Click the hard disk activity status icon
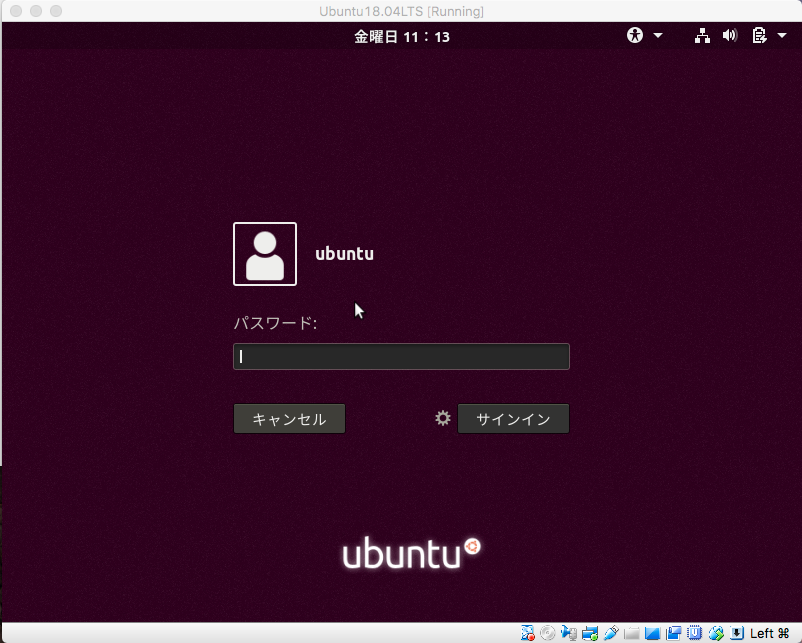Screen dimensions: 802x643 527,633
